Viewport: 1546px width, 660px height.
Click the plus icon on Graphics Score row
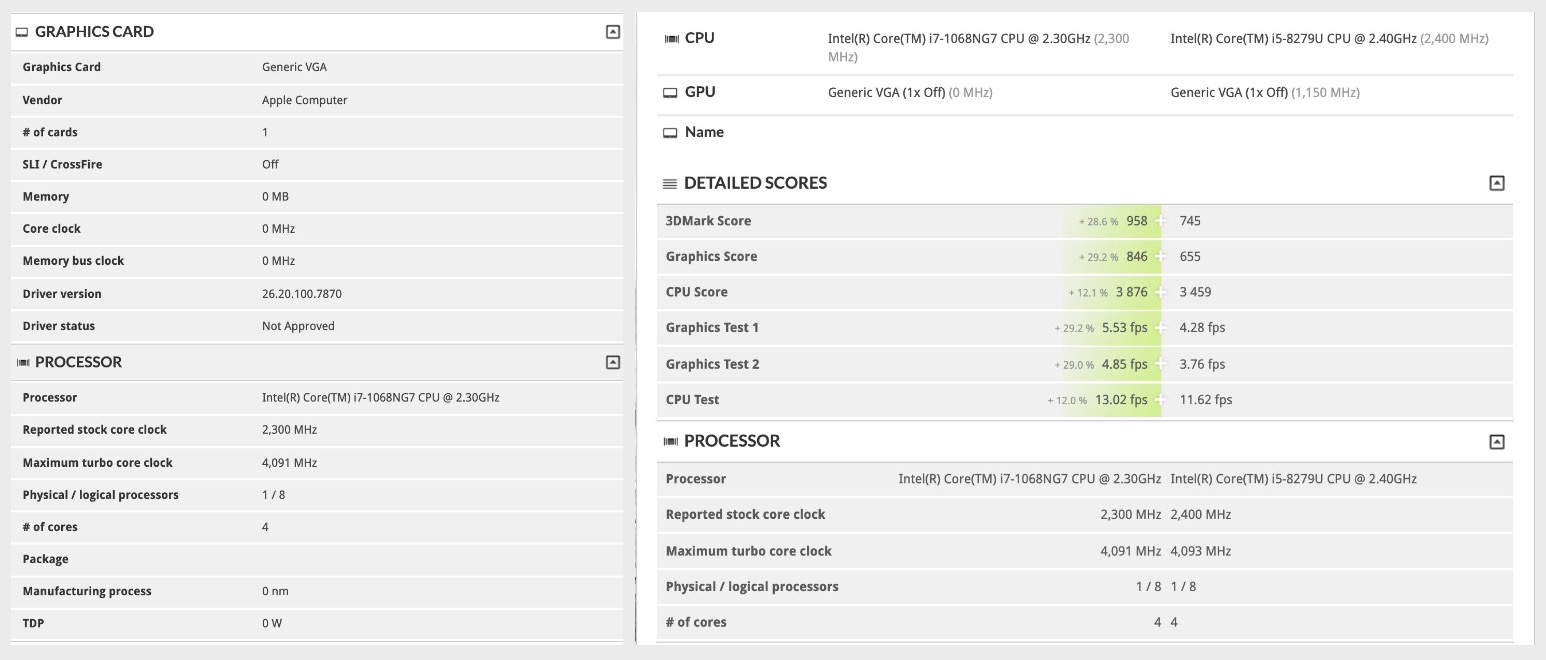pyautogui.click(x=1160, y=257)
